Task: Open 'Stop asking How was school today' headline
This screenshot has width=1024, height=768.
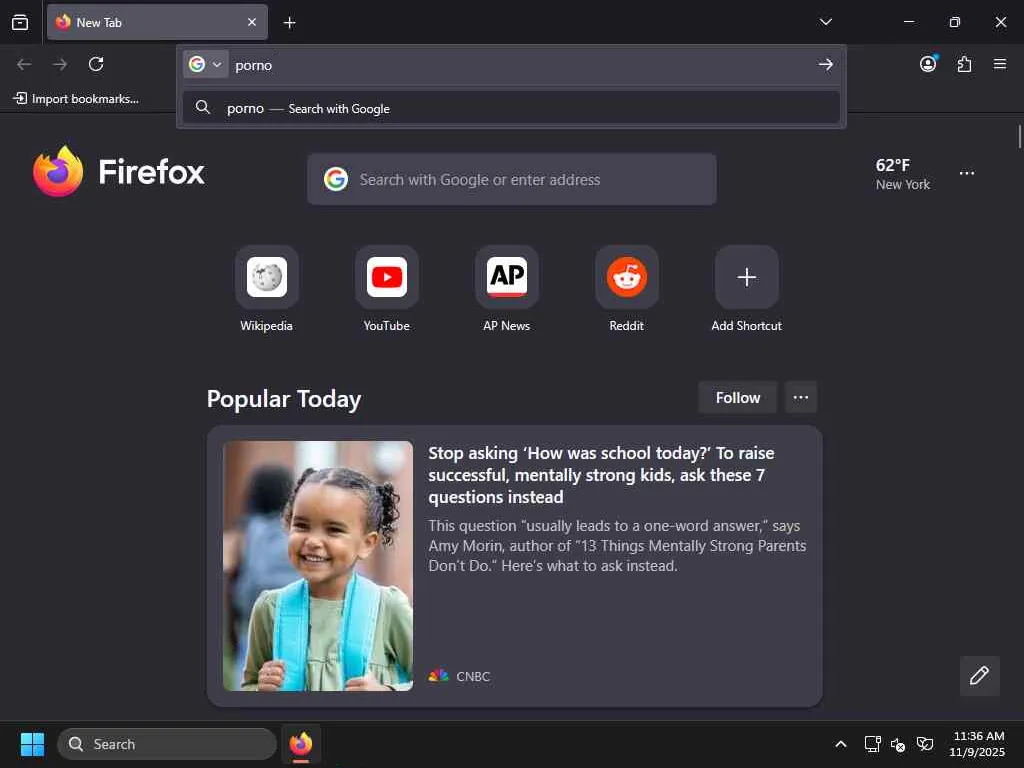Action: click(601, 475)
